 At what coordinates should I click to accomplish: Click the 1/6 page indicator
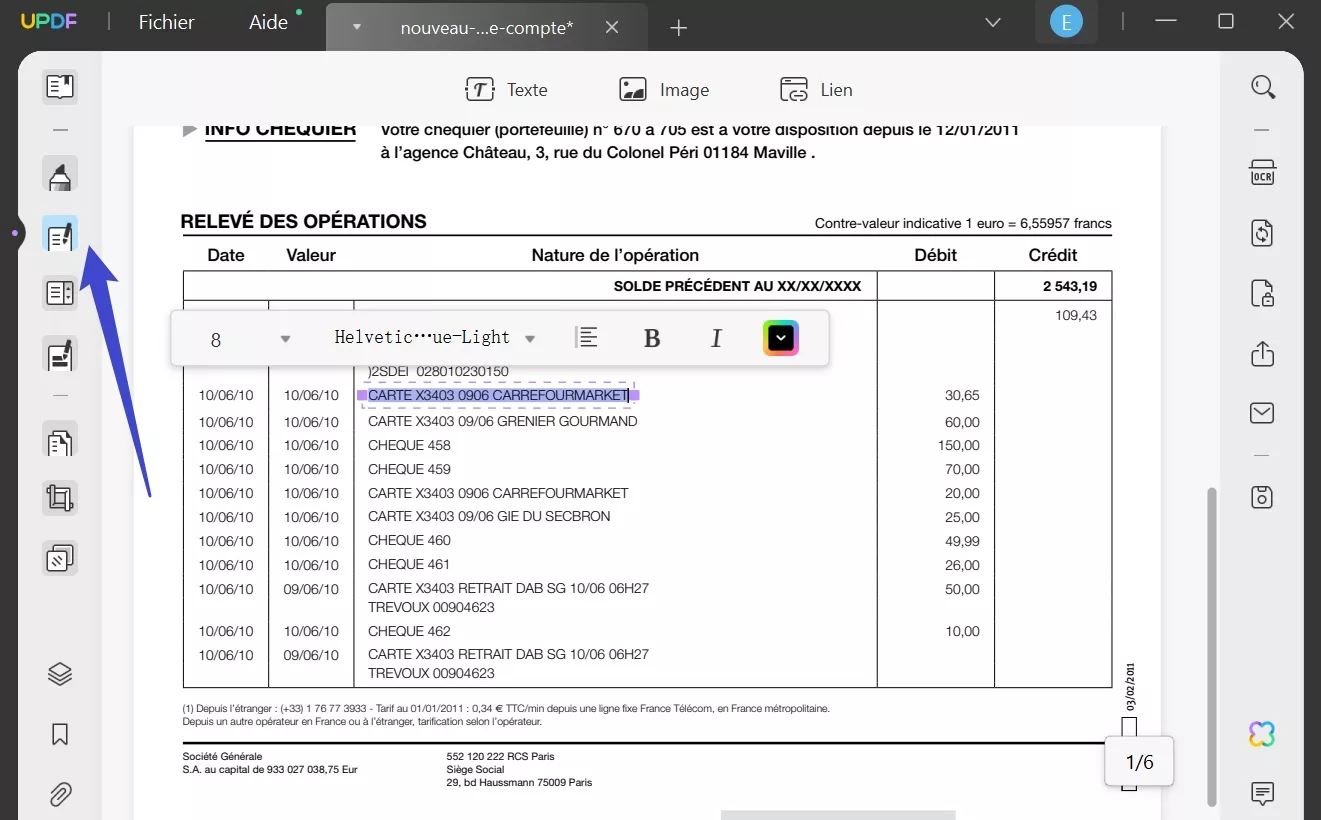click(1139, 763)
